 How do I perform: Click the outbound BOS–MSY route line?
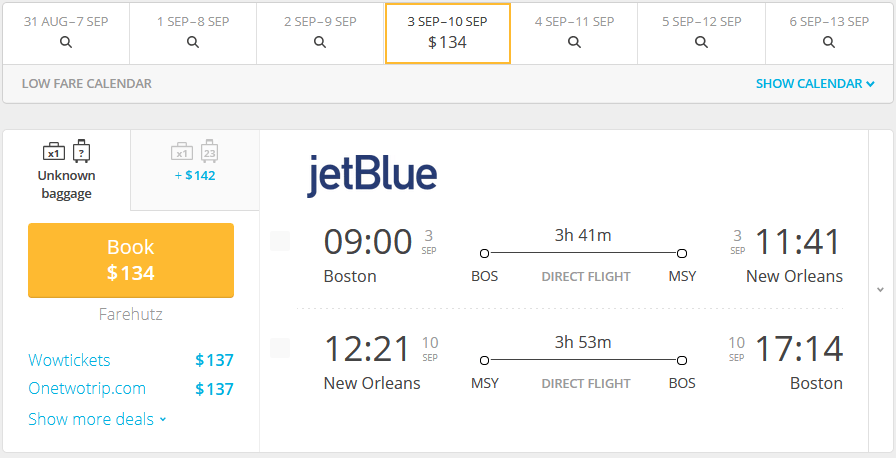pyautogui.click(x=583, y=253)
